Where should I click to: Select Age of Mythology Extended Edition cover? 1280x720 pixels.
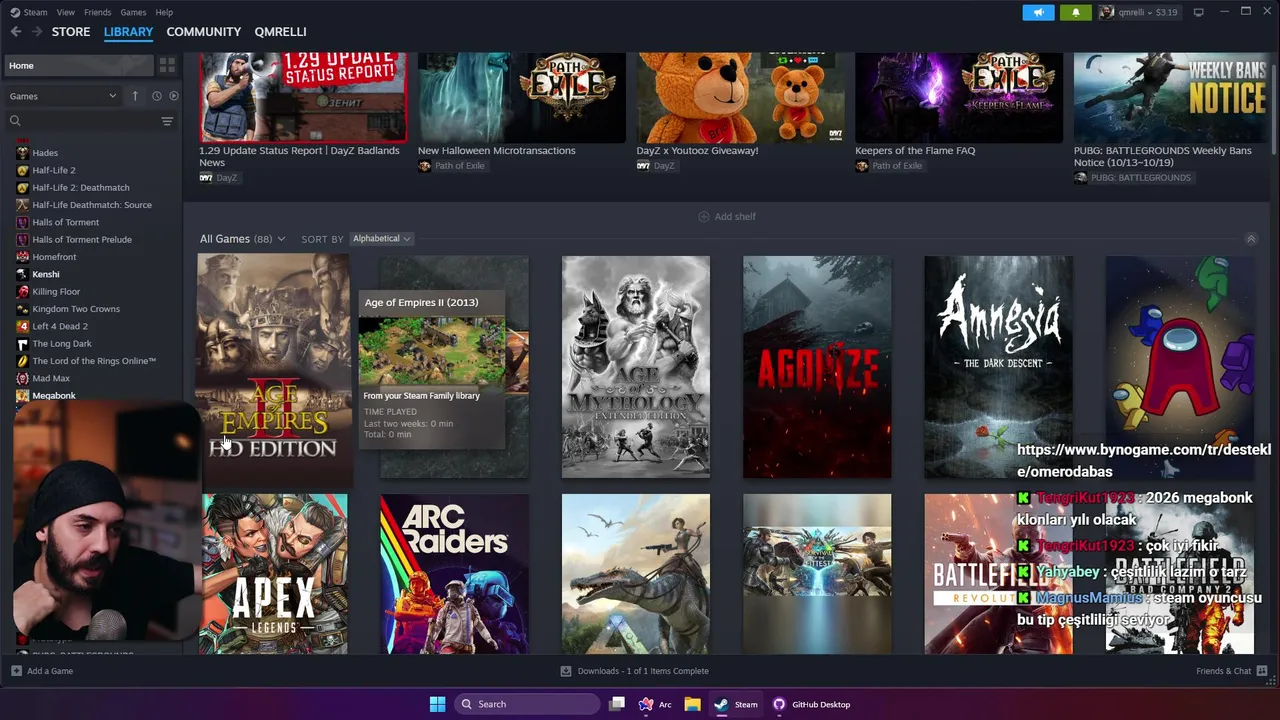[636, 366]
